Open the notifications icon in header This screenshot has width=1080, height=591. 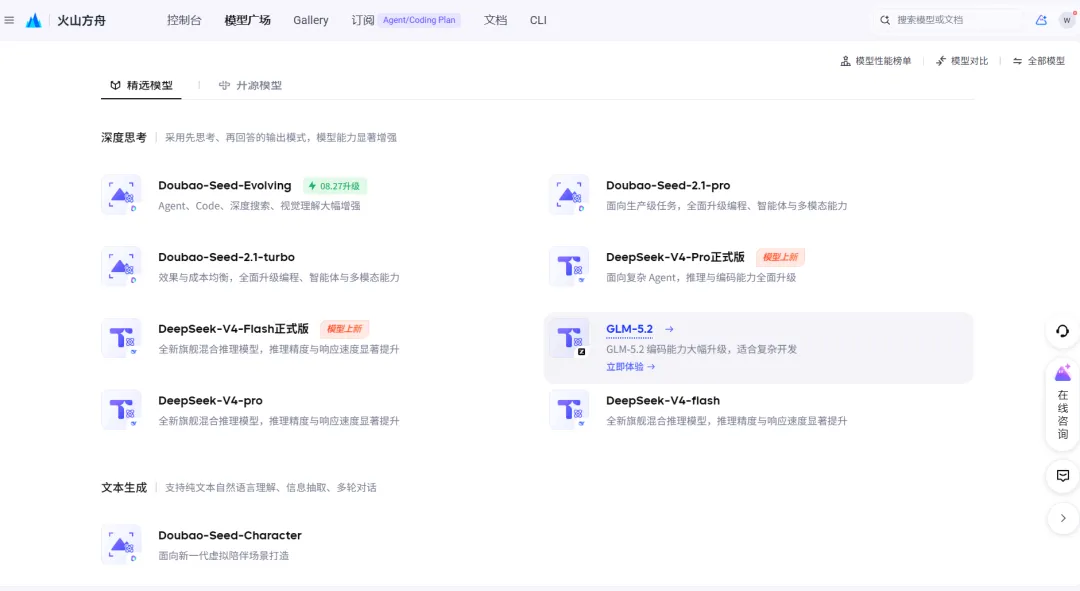(x=1041, y=20)
